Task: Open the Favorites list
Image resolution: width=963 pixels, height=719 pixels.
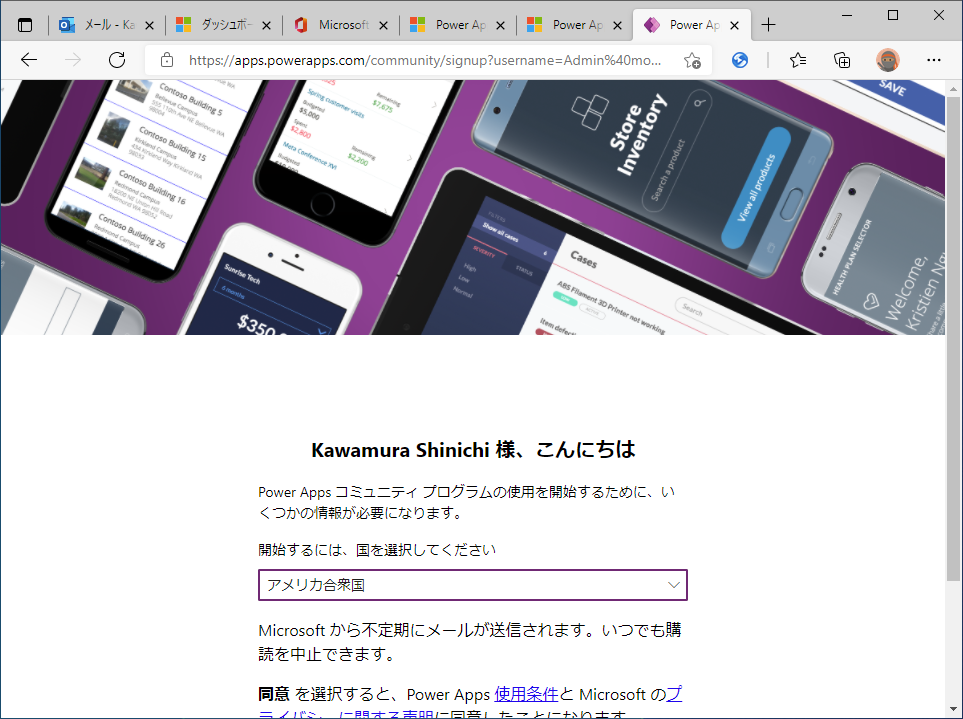Action: point(798,60)
